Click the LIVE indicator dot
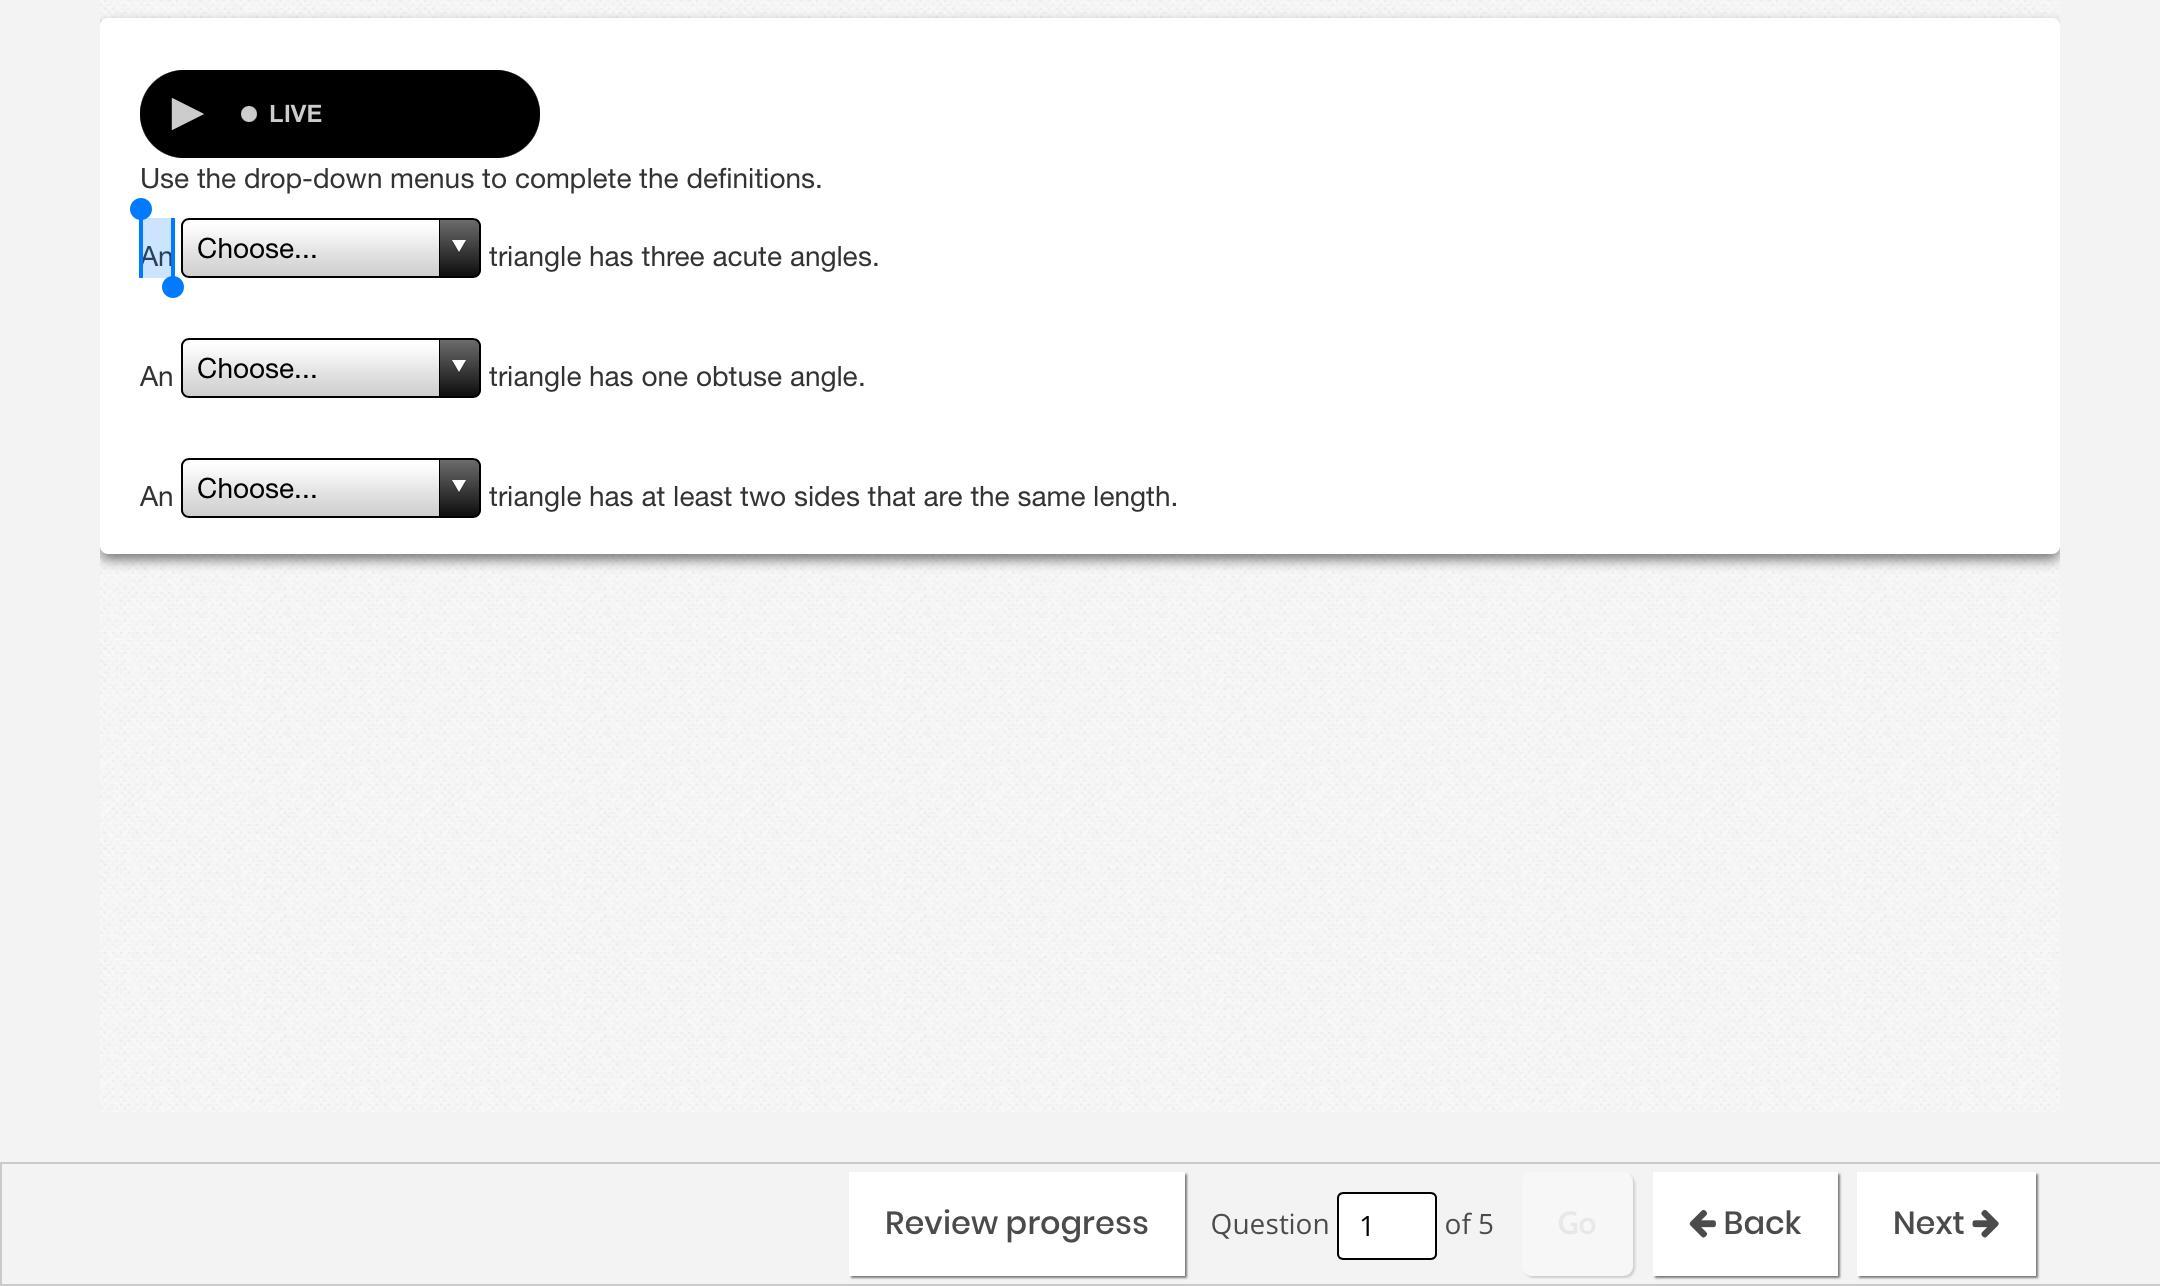The width and height of the screenshot is (2160, 1286). click(x=249, y=114)
